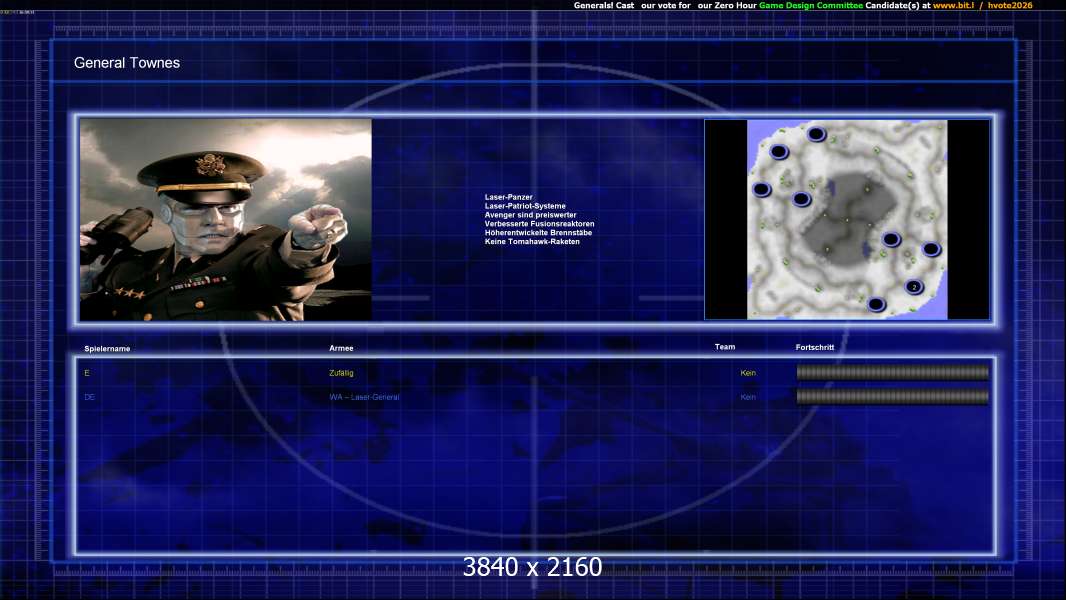Click the easternmost start position marker on the minimap
This screenshot has width=1066, height=600.
point(931,249)
